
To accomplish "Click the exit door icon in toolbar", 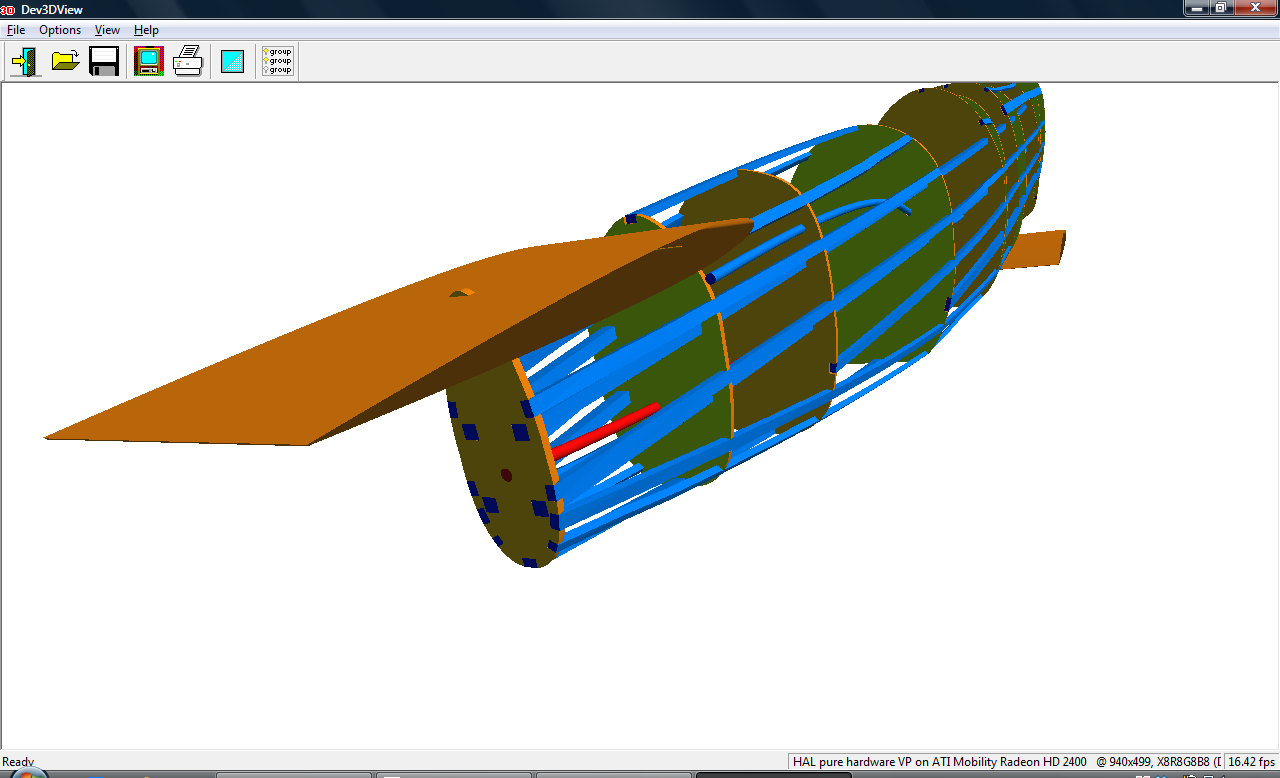I will click(24, 62).
